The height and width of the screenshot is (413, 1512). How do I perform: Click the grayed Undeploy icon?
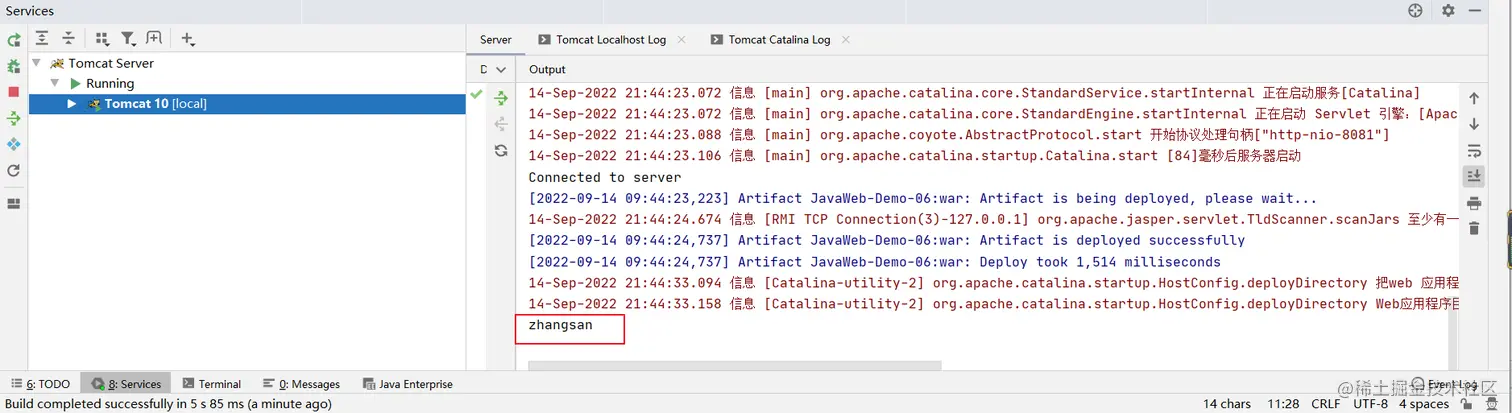coord(502,124)
